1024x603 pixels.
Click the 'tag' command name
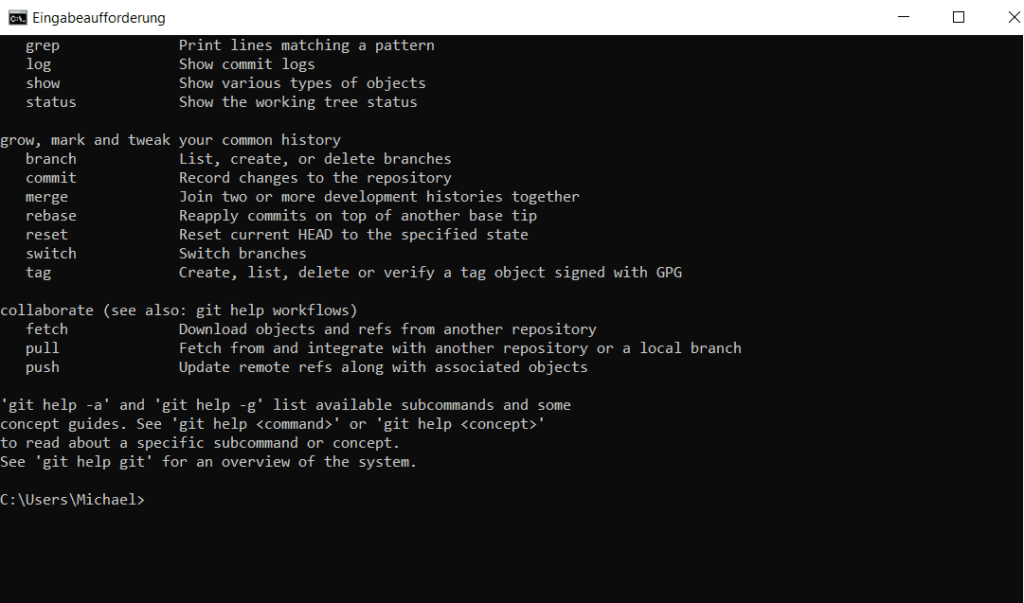pos(38,273)
